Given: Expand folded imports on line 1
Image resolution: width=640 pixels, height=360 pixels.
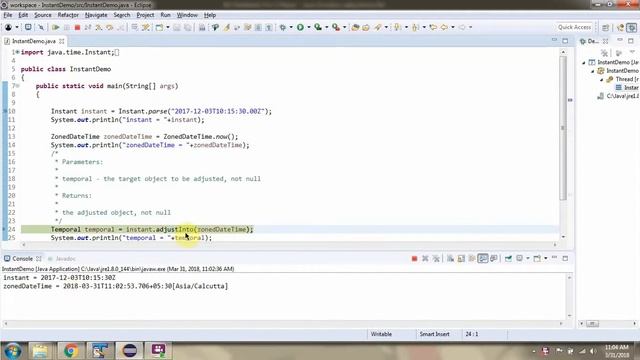Looking at the screenshot, I should [x=17, y=52].
